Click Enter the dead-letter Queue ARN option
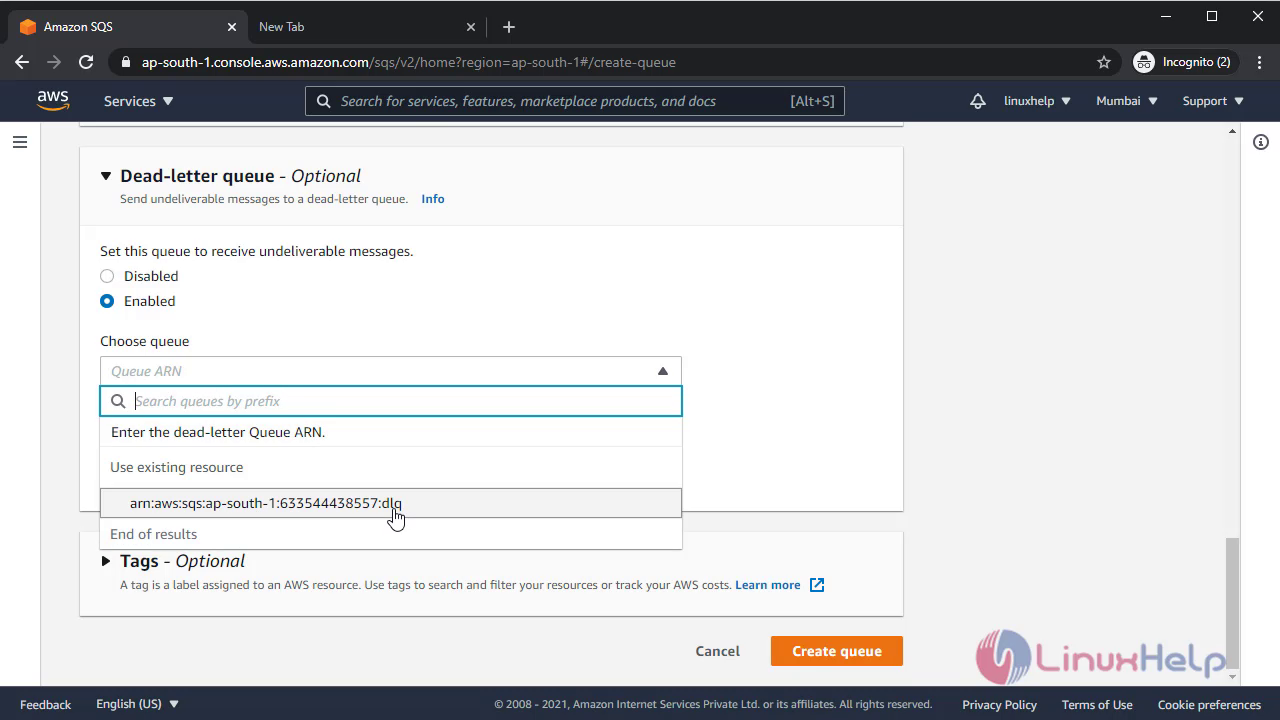Viewport: 1280px width, 720px height. coord(391,432)
